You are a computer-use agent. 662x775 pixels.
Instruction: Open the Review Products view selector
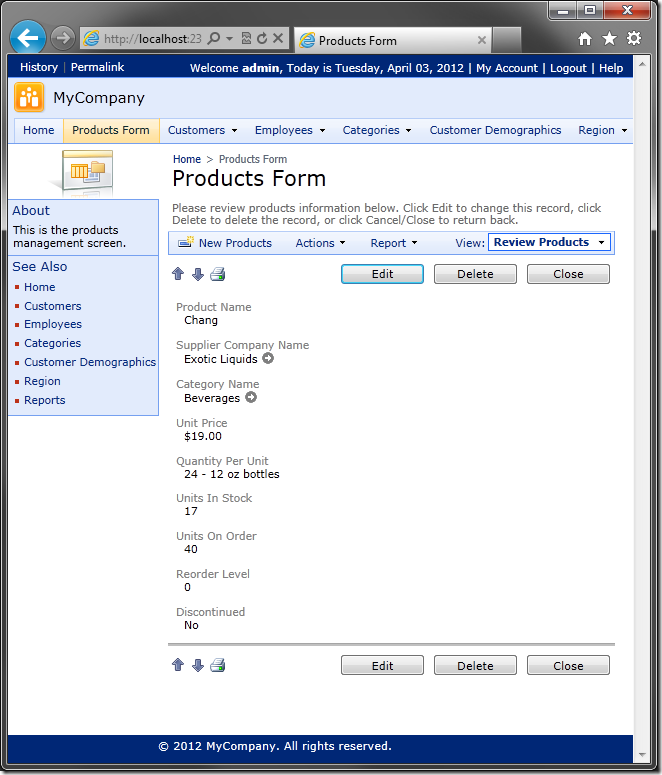pyautogui.click(x=549, y=242)
